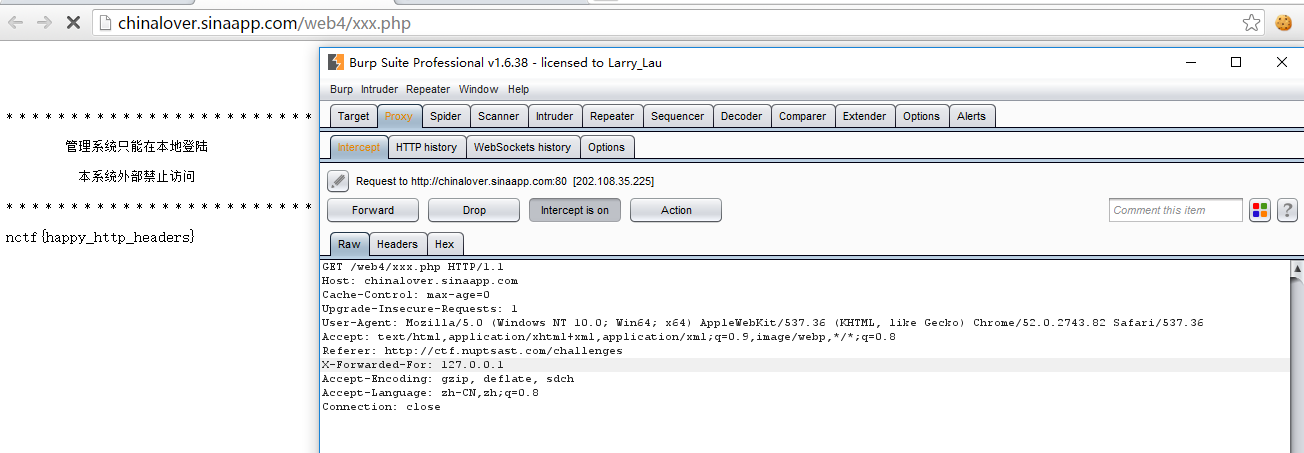Click the Request to http://chinalover.sinaapp.com:80 label
The height and width of the screenshot is (453, 1304).
point(505,181)
